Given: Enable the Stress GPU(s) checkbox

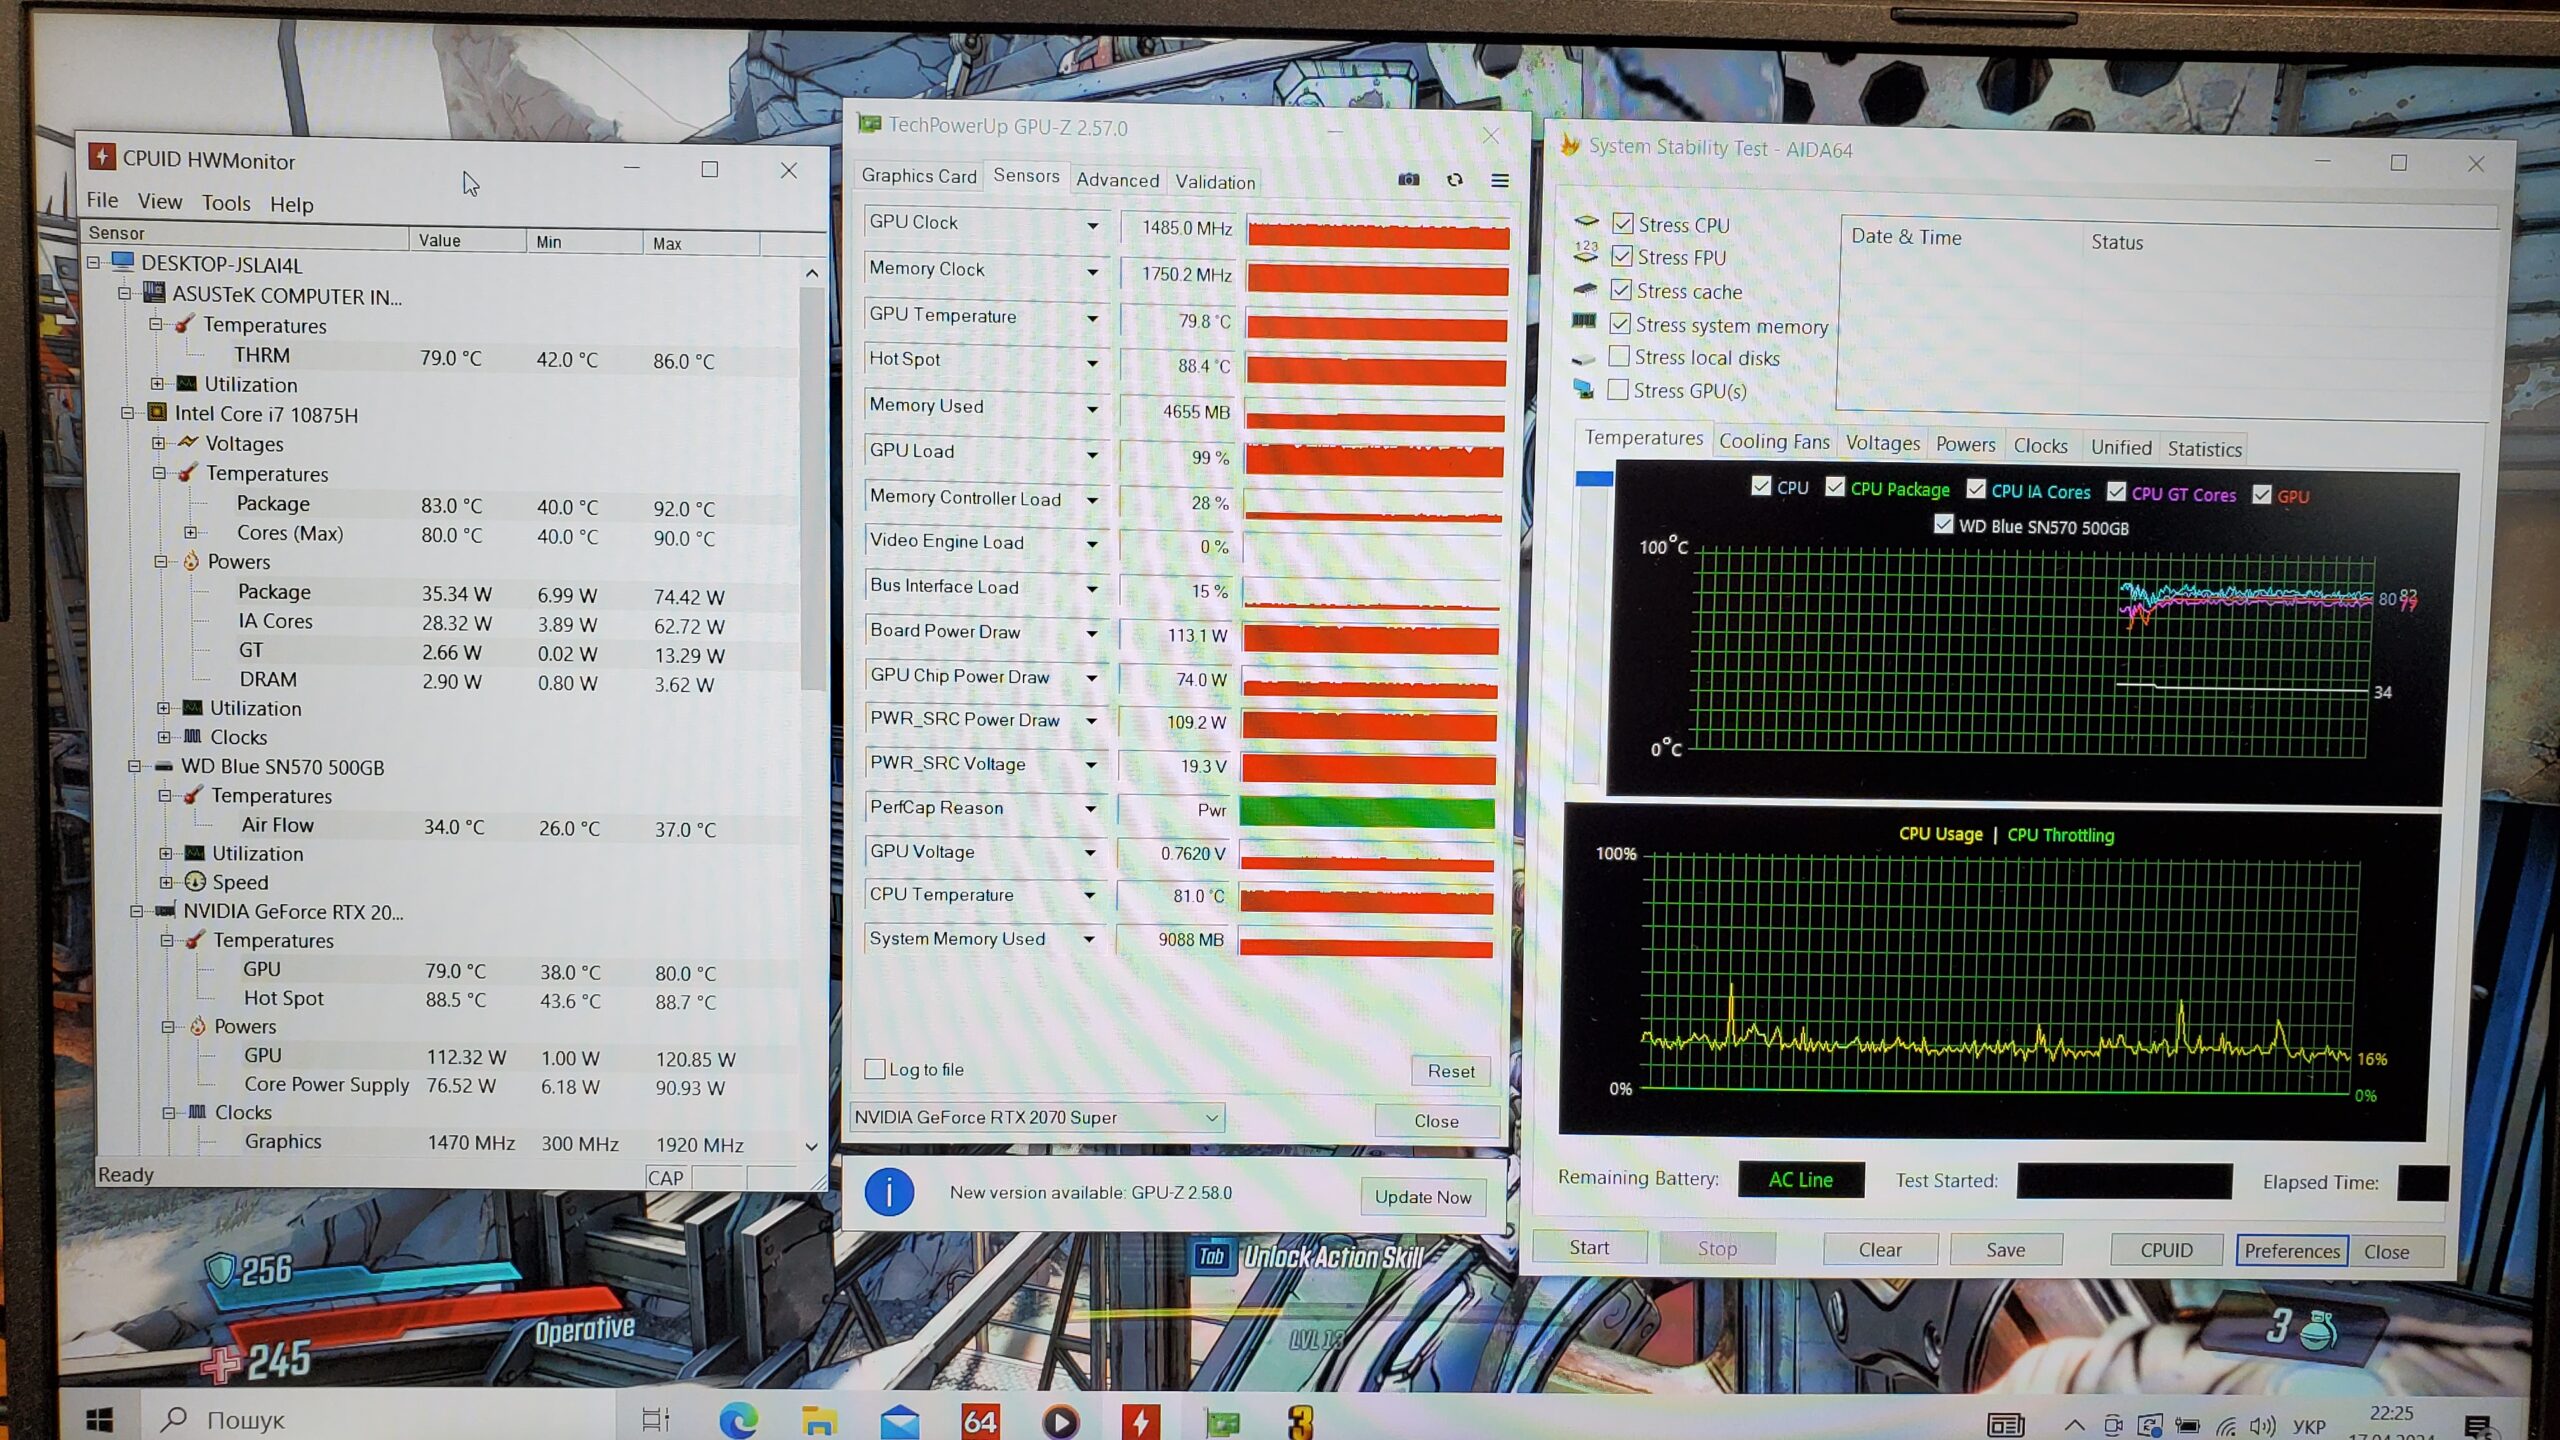Looking at the screenshot, I should 1617,390.
